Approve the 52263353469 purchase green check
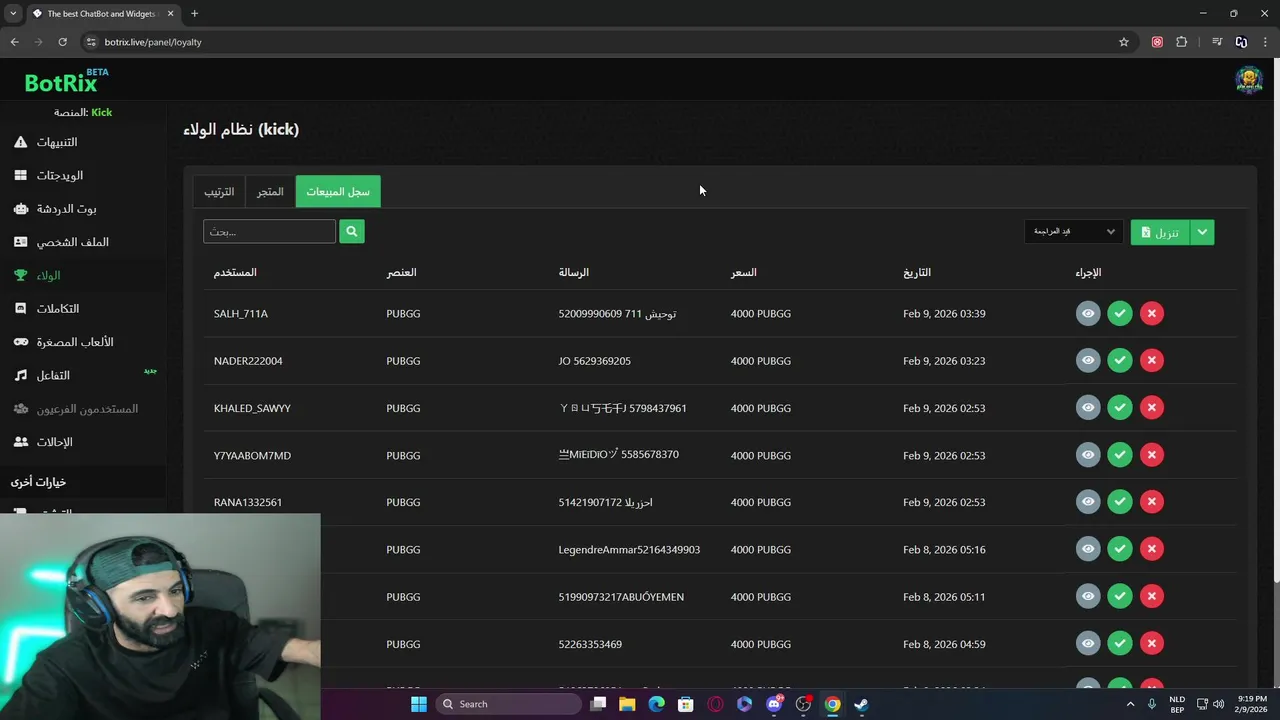 [1120, 643]
